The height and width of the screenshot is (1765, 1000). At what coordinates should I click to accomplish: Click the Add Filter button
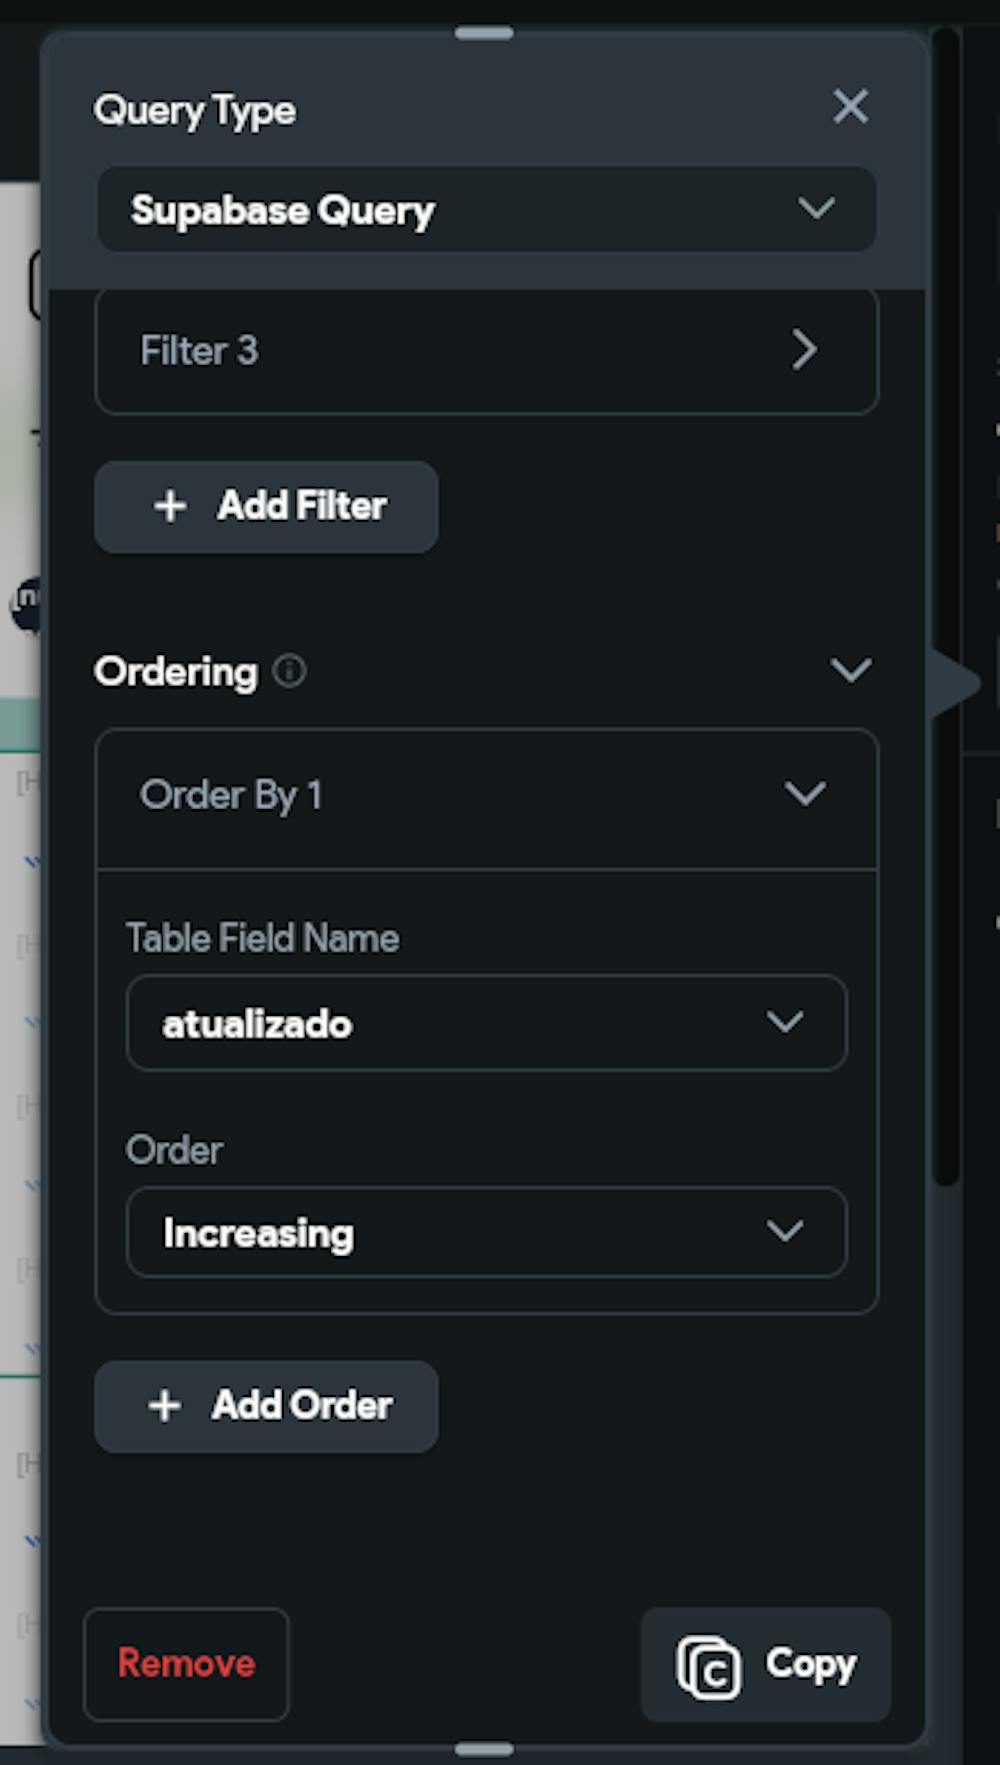click(x=266, y=507)
